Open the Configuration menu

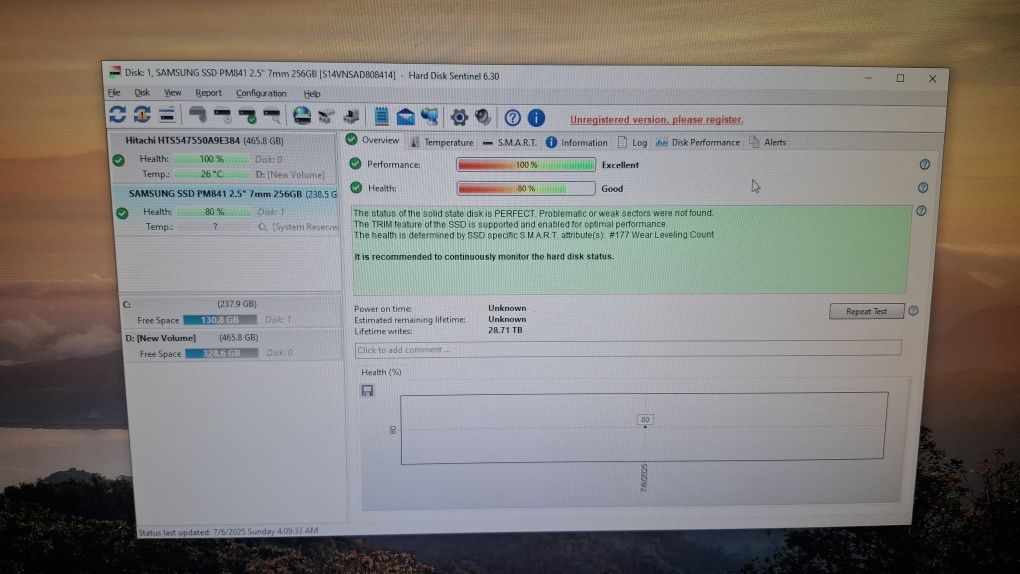point(261,93)
